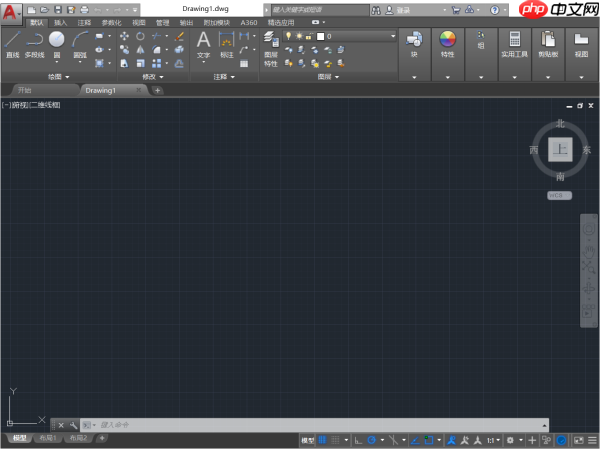Toggle grid display in status bar

323,440
